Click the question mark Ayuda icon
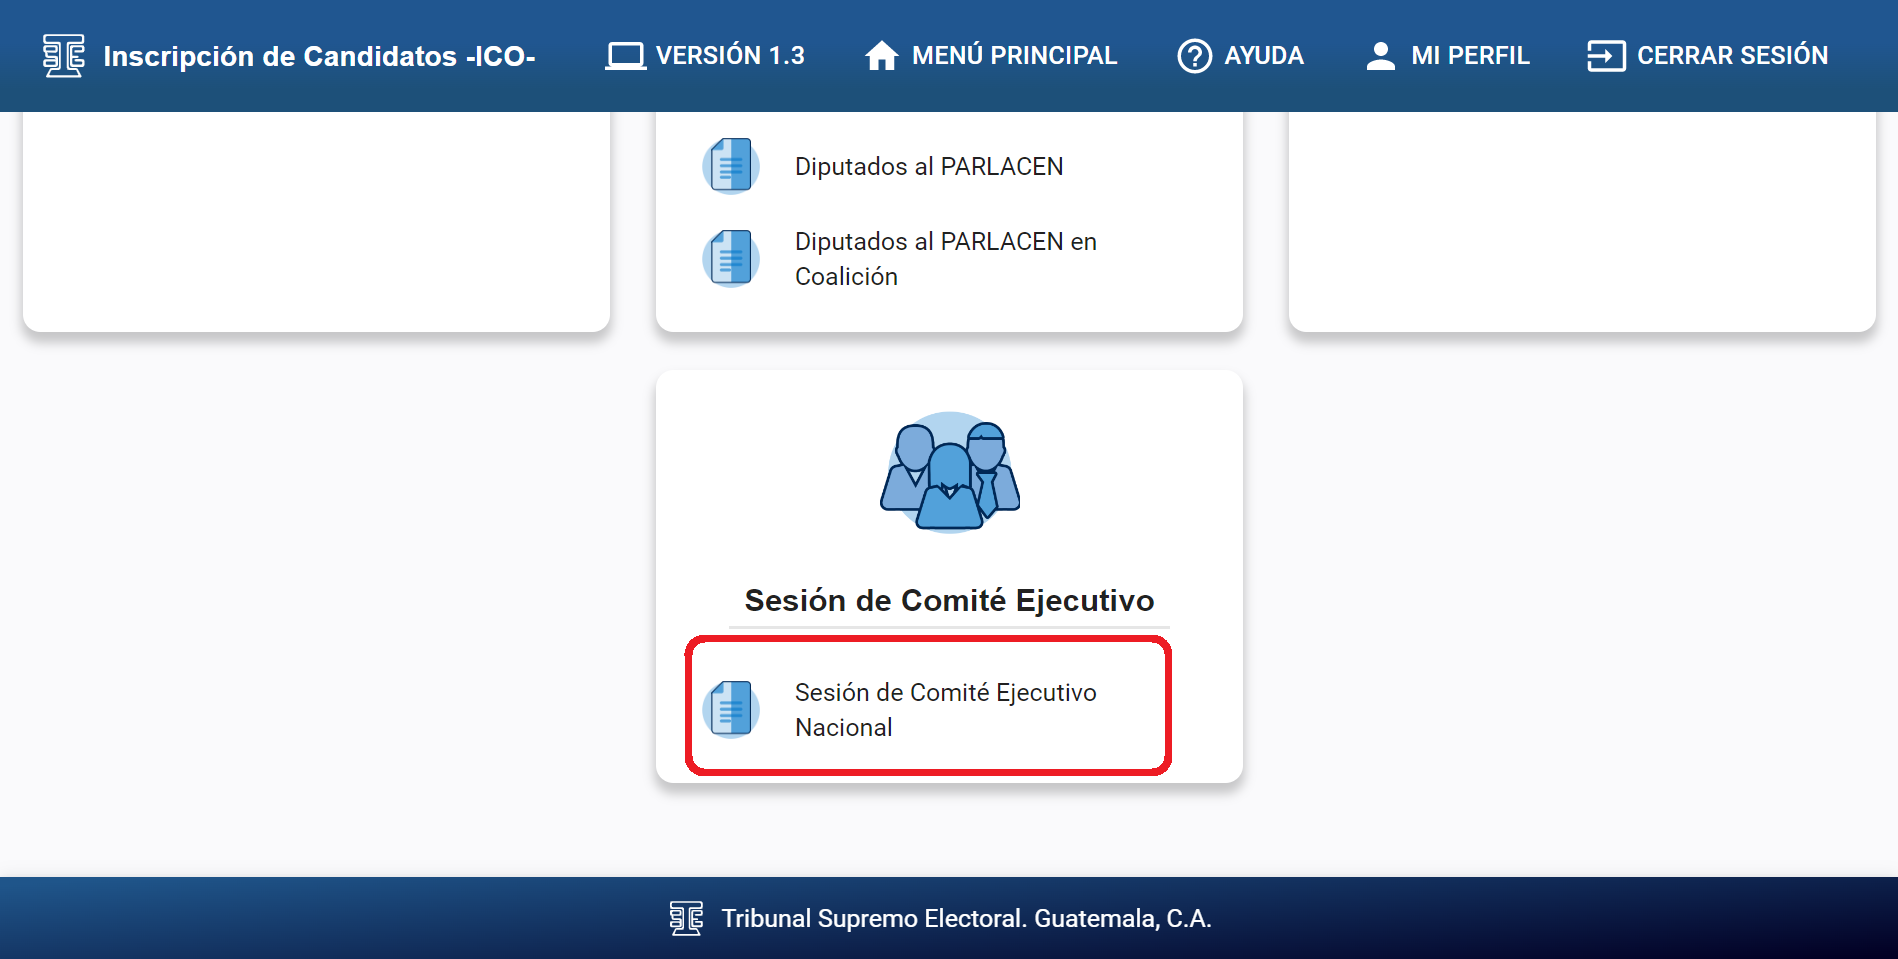 click(1194, 56)
